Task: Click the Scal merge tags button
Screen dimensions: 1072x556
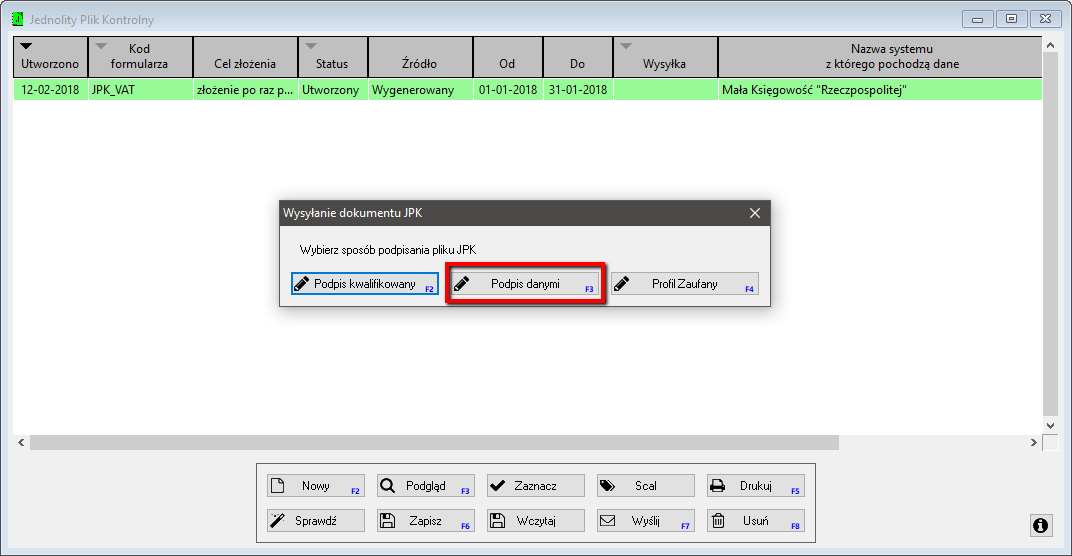Action: (x=645, y=486)
